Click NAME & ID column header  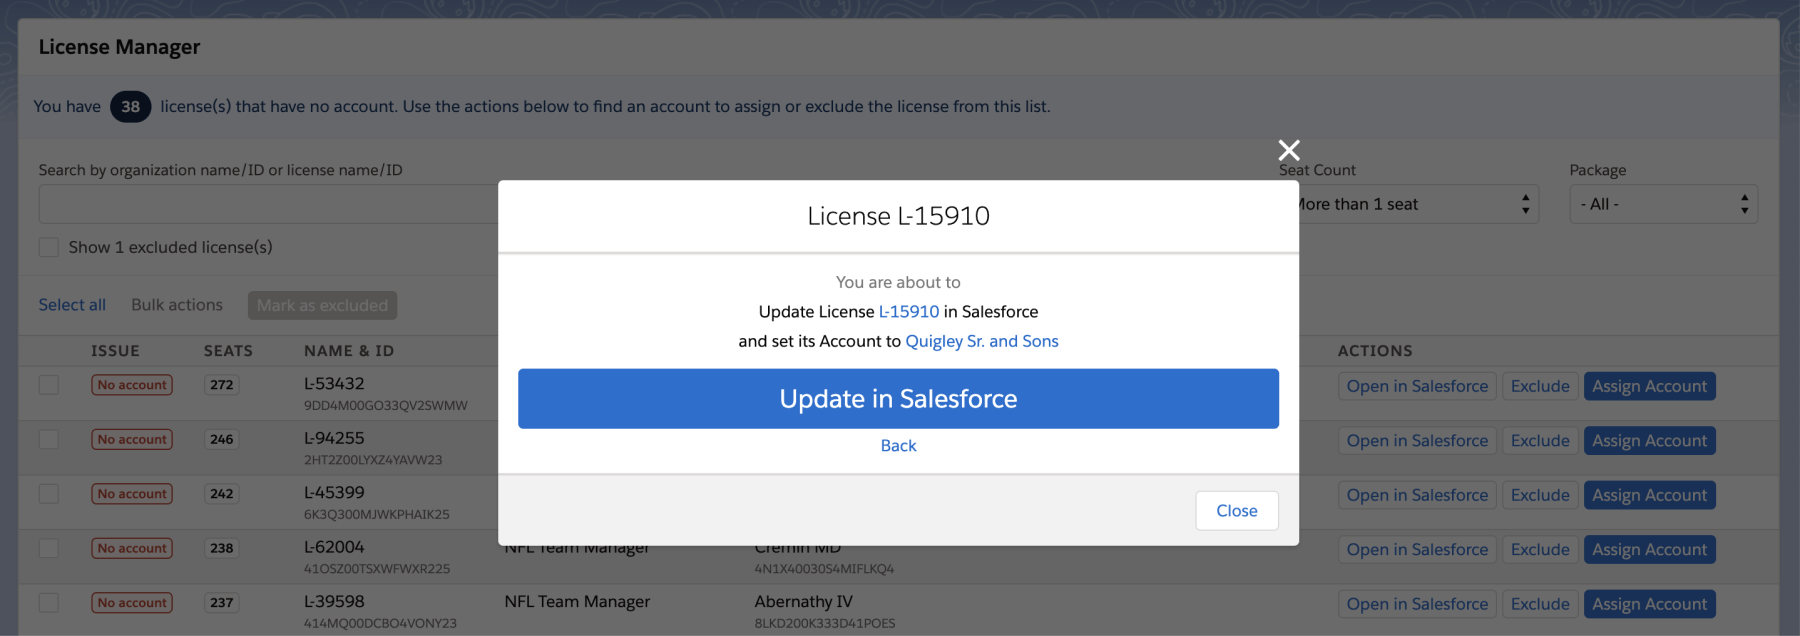(x=349, y=351)
